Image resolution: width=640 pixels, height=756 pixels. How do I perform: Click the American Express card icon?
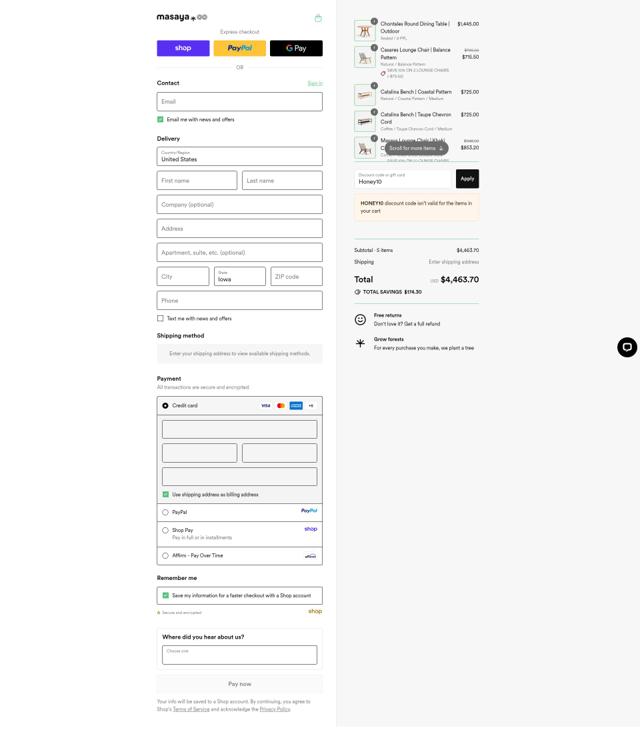(296, 405)
